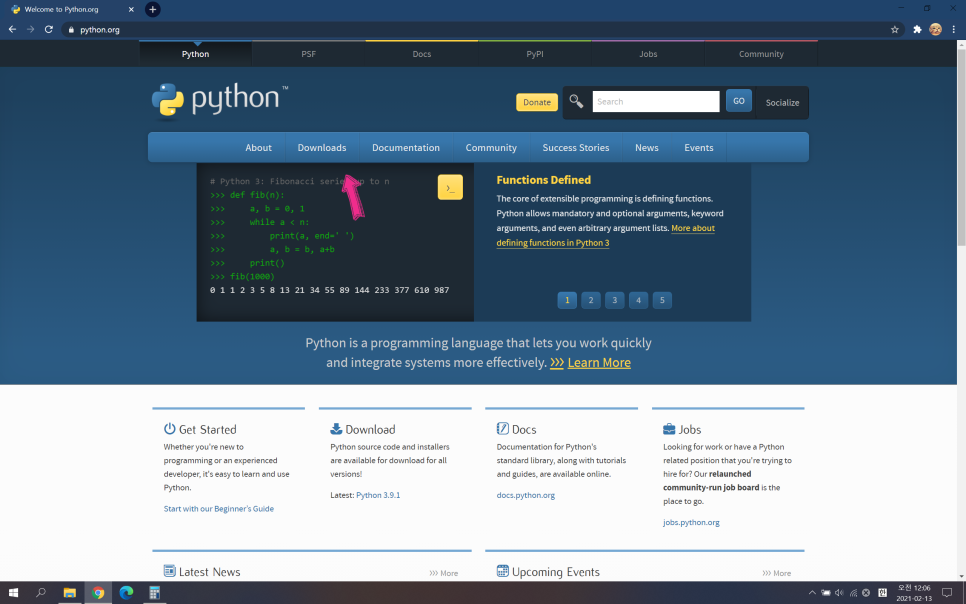
Task: Open Chrome three-dot menu
Action: (x=954, y=30)
